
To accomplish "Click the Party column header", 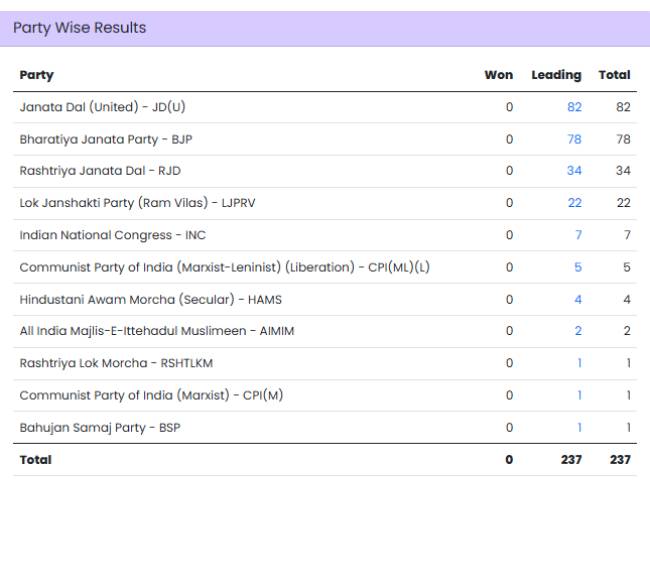I will (x=37, y=75).
